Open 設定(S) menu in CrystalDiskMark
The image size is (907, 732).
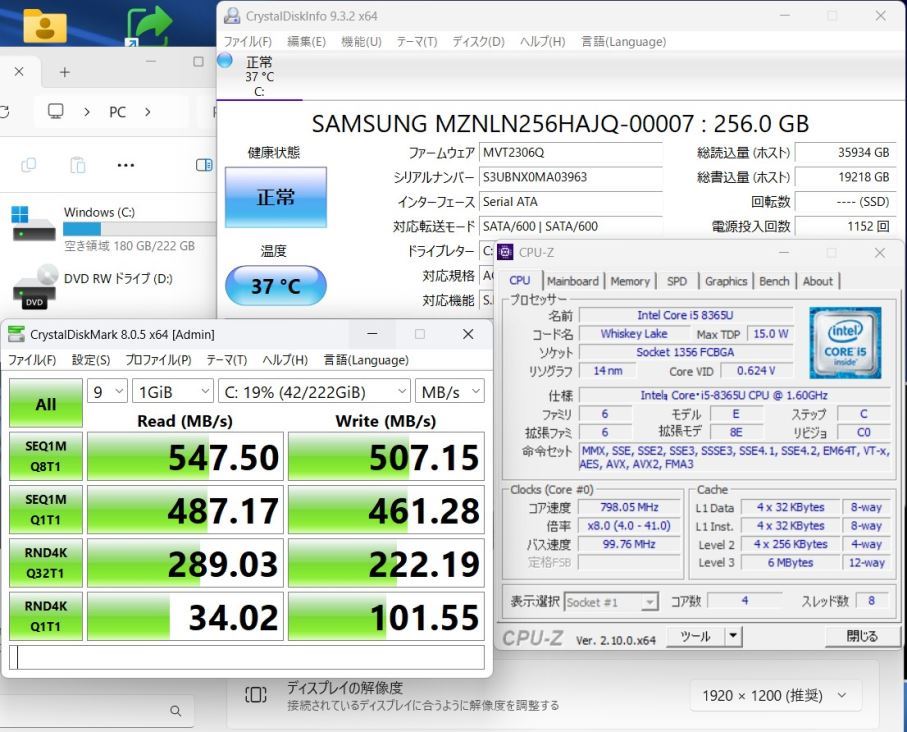click(91, 360)
